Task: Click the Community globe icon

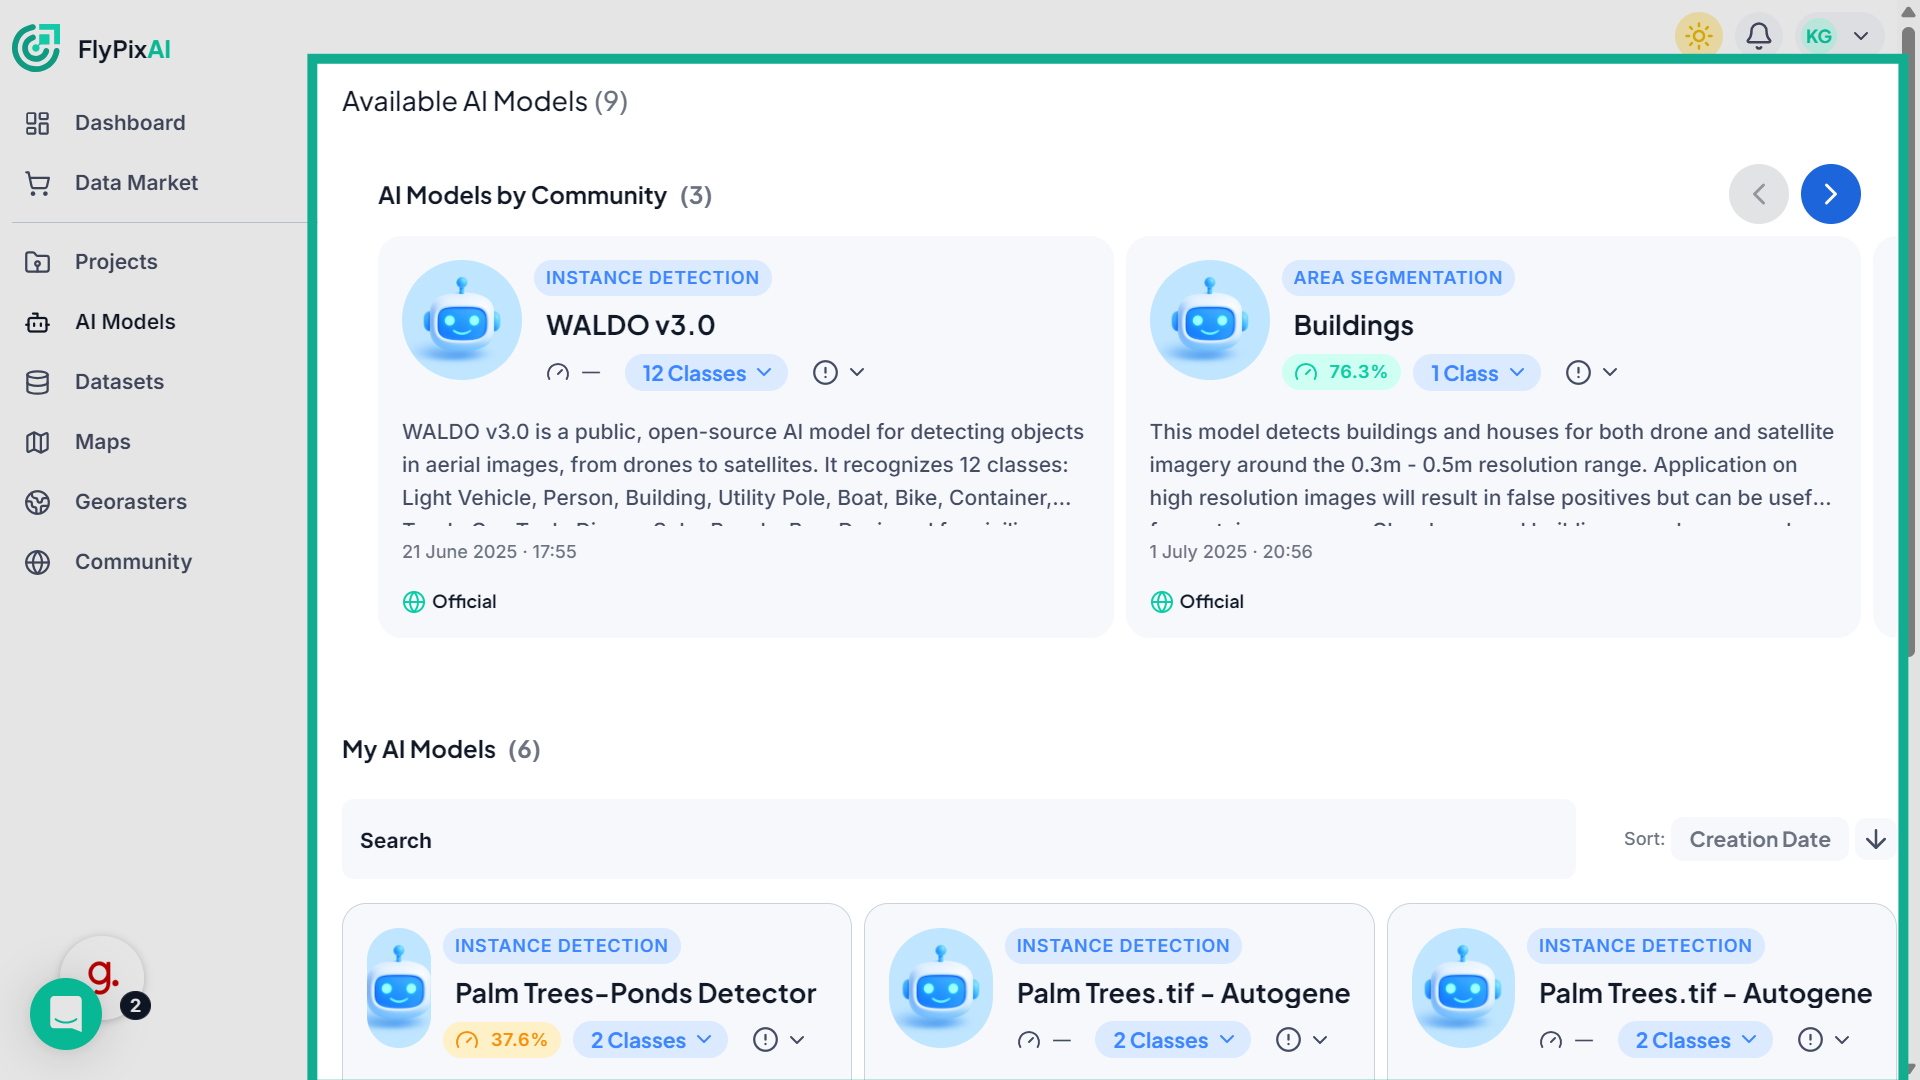Action: [x=37, y=562]
